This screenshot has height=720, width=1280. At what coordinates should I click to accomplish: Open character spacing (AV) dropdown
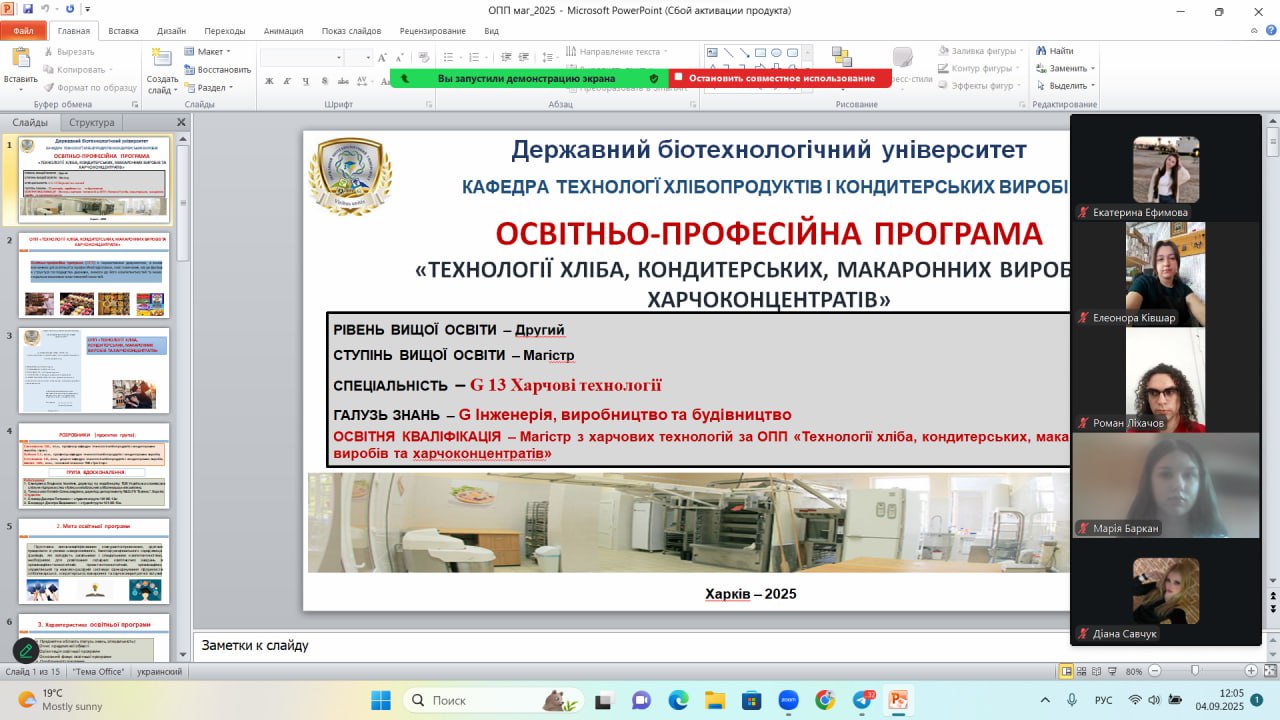pos(365,81)
